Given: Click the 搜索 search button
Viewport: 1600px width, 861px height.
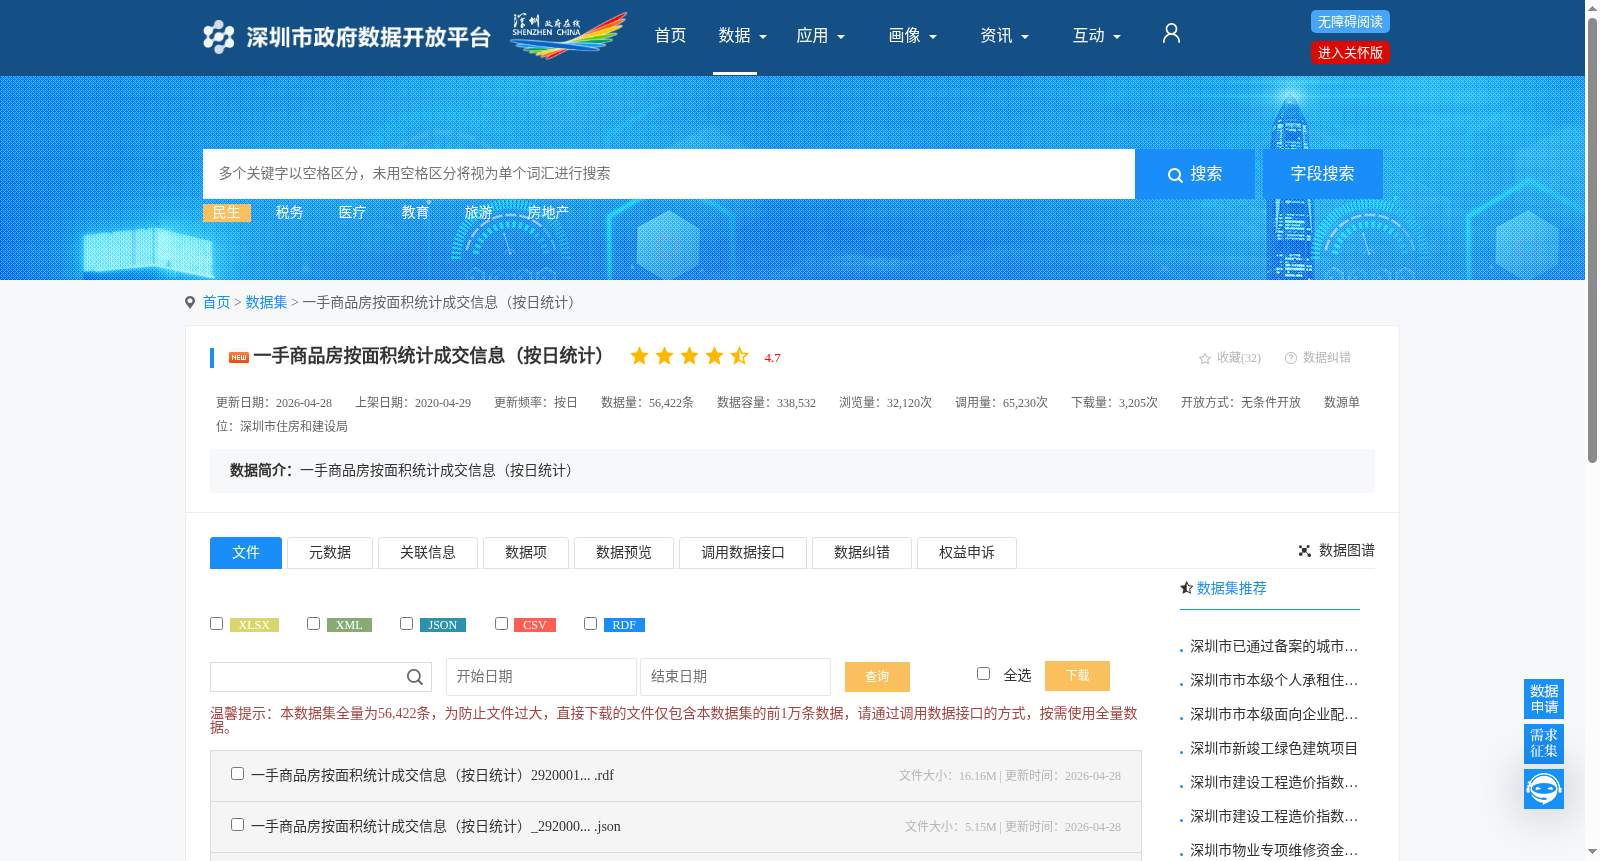Looking at the screenshot, I should (1195, 174).
